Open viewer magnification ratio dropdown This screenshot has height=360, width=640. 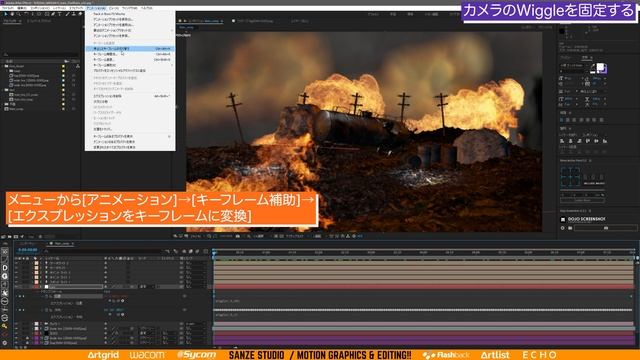point(197,236)
